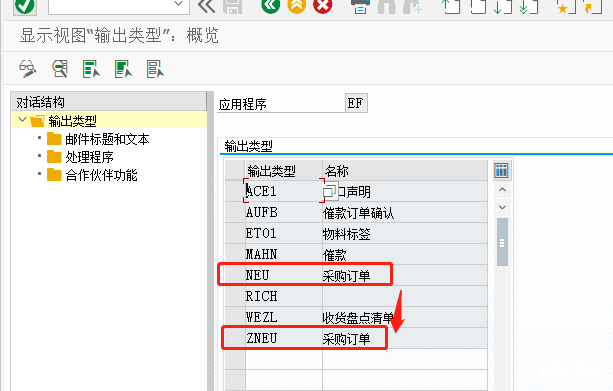Click the 应用程序 field value EF
Screen dimensions: 613x391
(356, 103)
